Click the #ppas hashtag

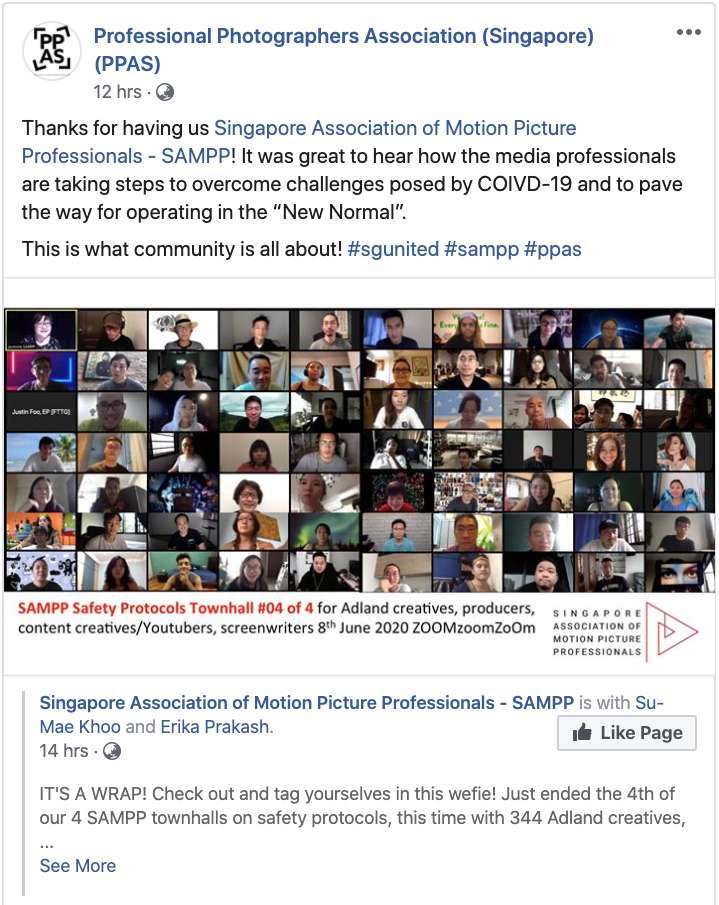coord(553,249)
